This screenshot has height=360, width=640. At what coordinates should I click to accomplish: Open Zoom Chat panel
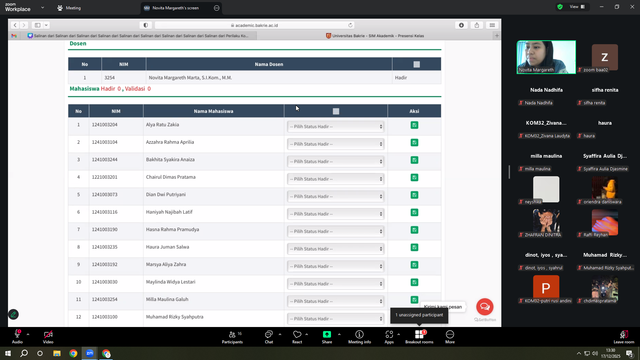(269, 337)
